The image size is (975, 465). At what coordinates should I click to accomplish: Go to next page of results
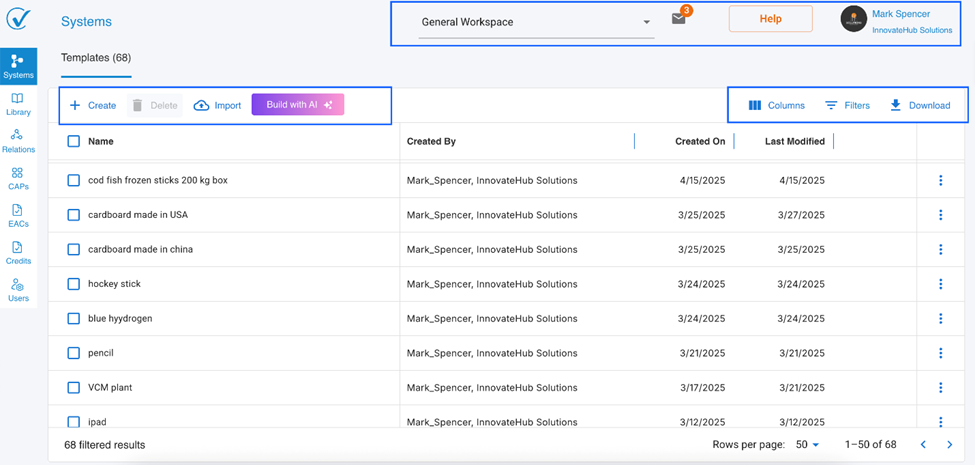[x=949, y=445]
